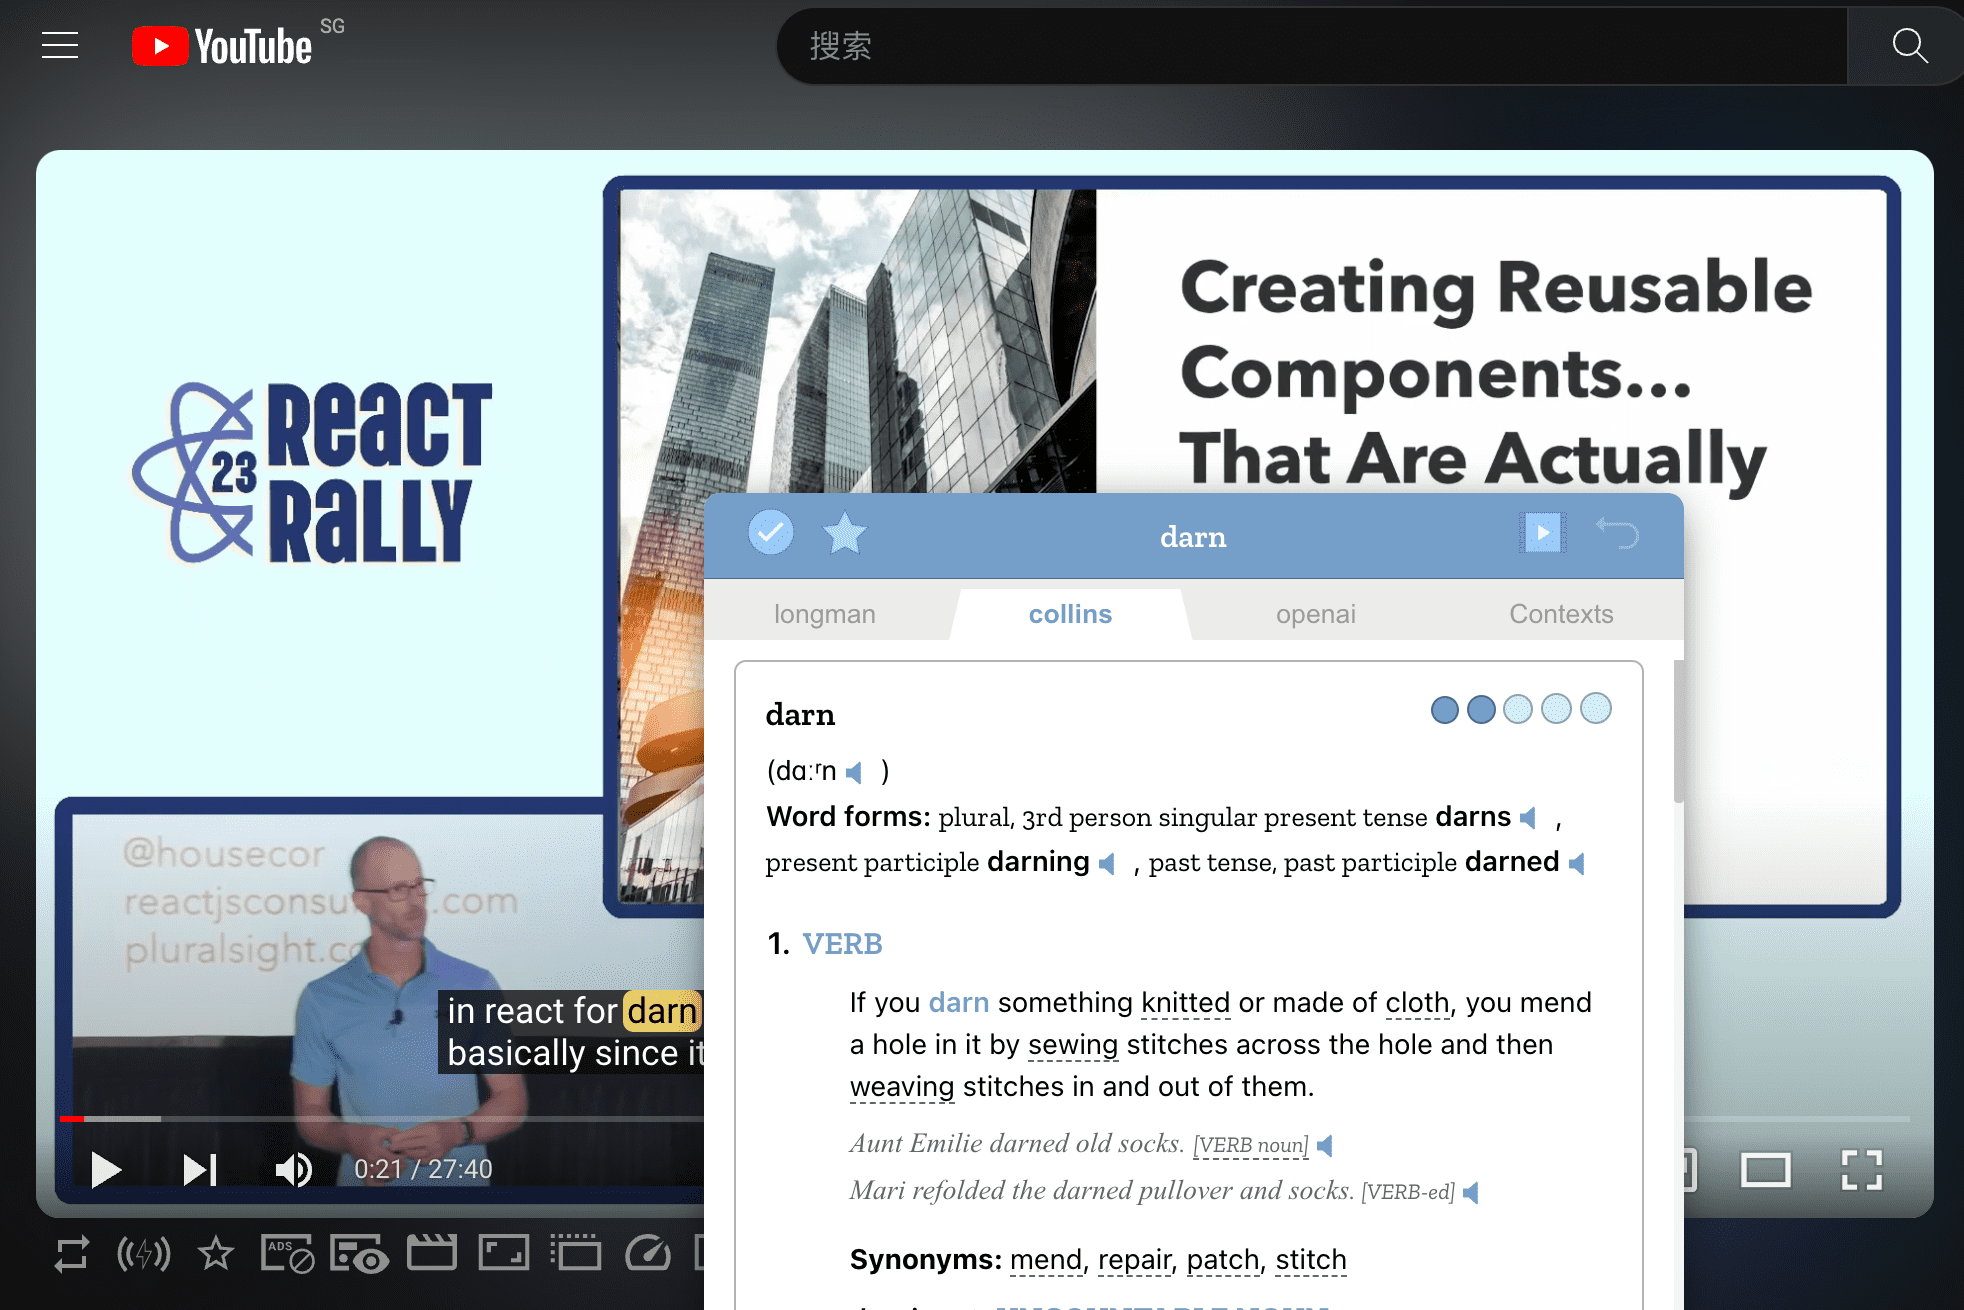Click the blue checkmark circle toggle
This screenshot has width=1964, height=1310.
pos(770,533)
